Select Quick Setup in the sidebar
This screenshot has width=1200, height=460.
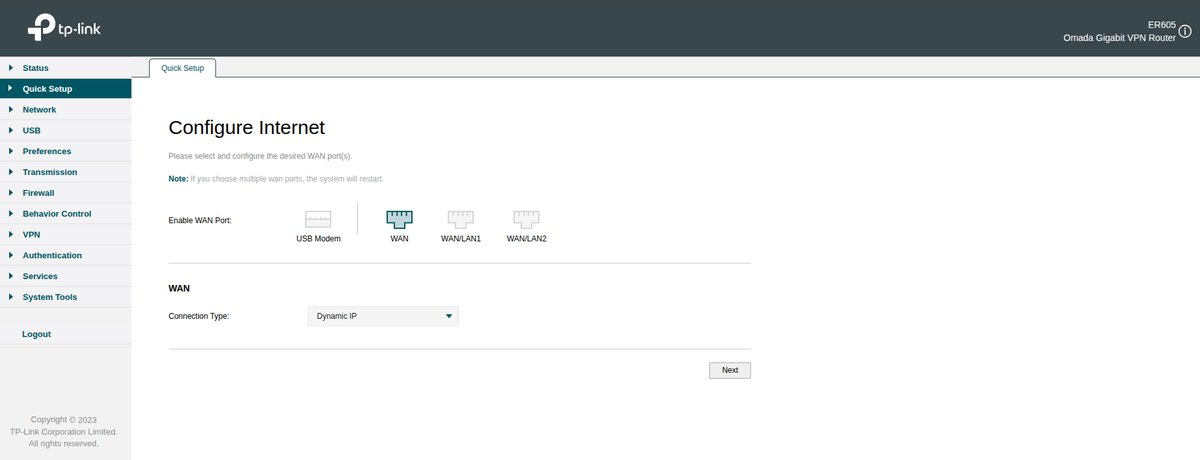[x=65, y=89]
